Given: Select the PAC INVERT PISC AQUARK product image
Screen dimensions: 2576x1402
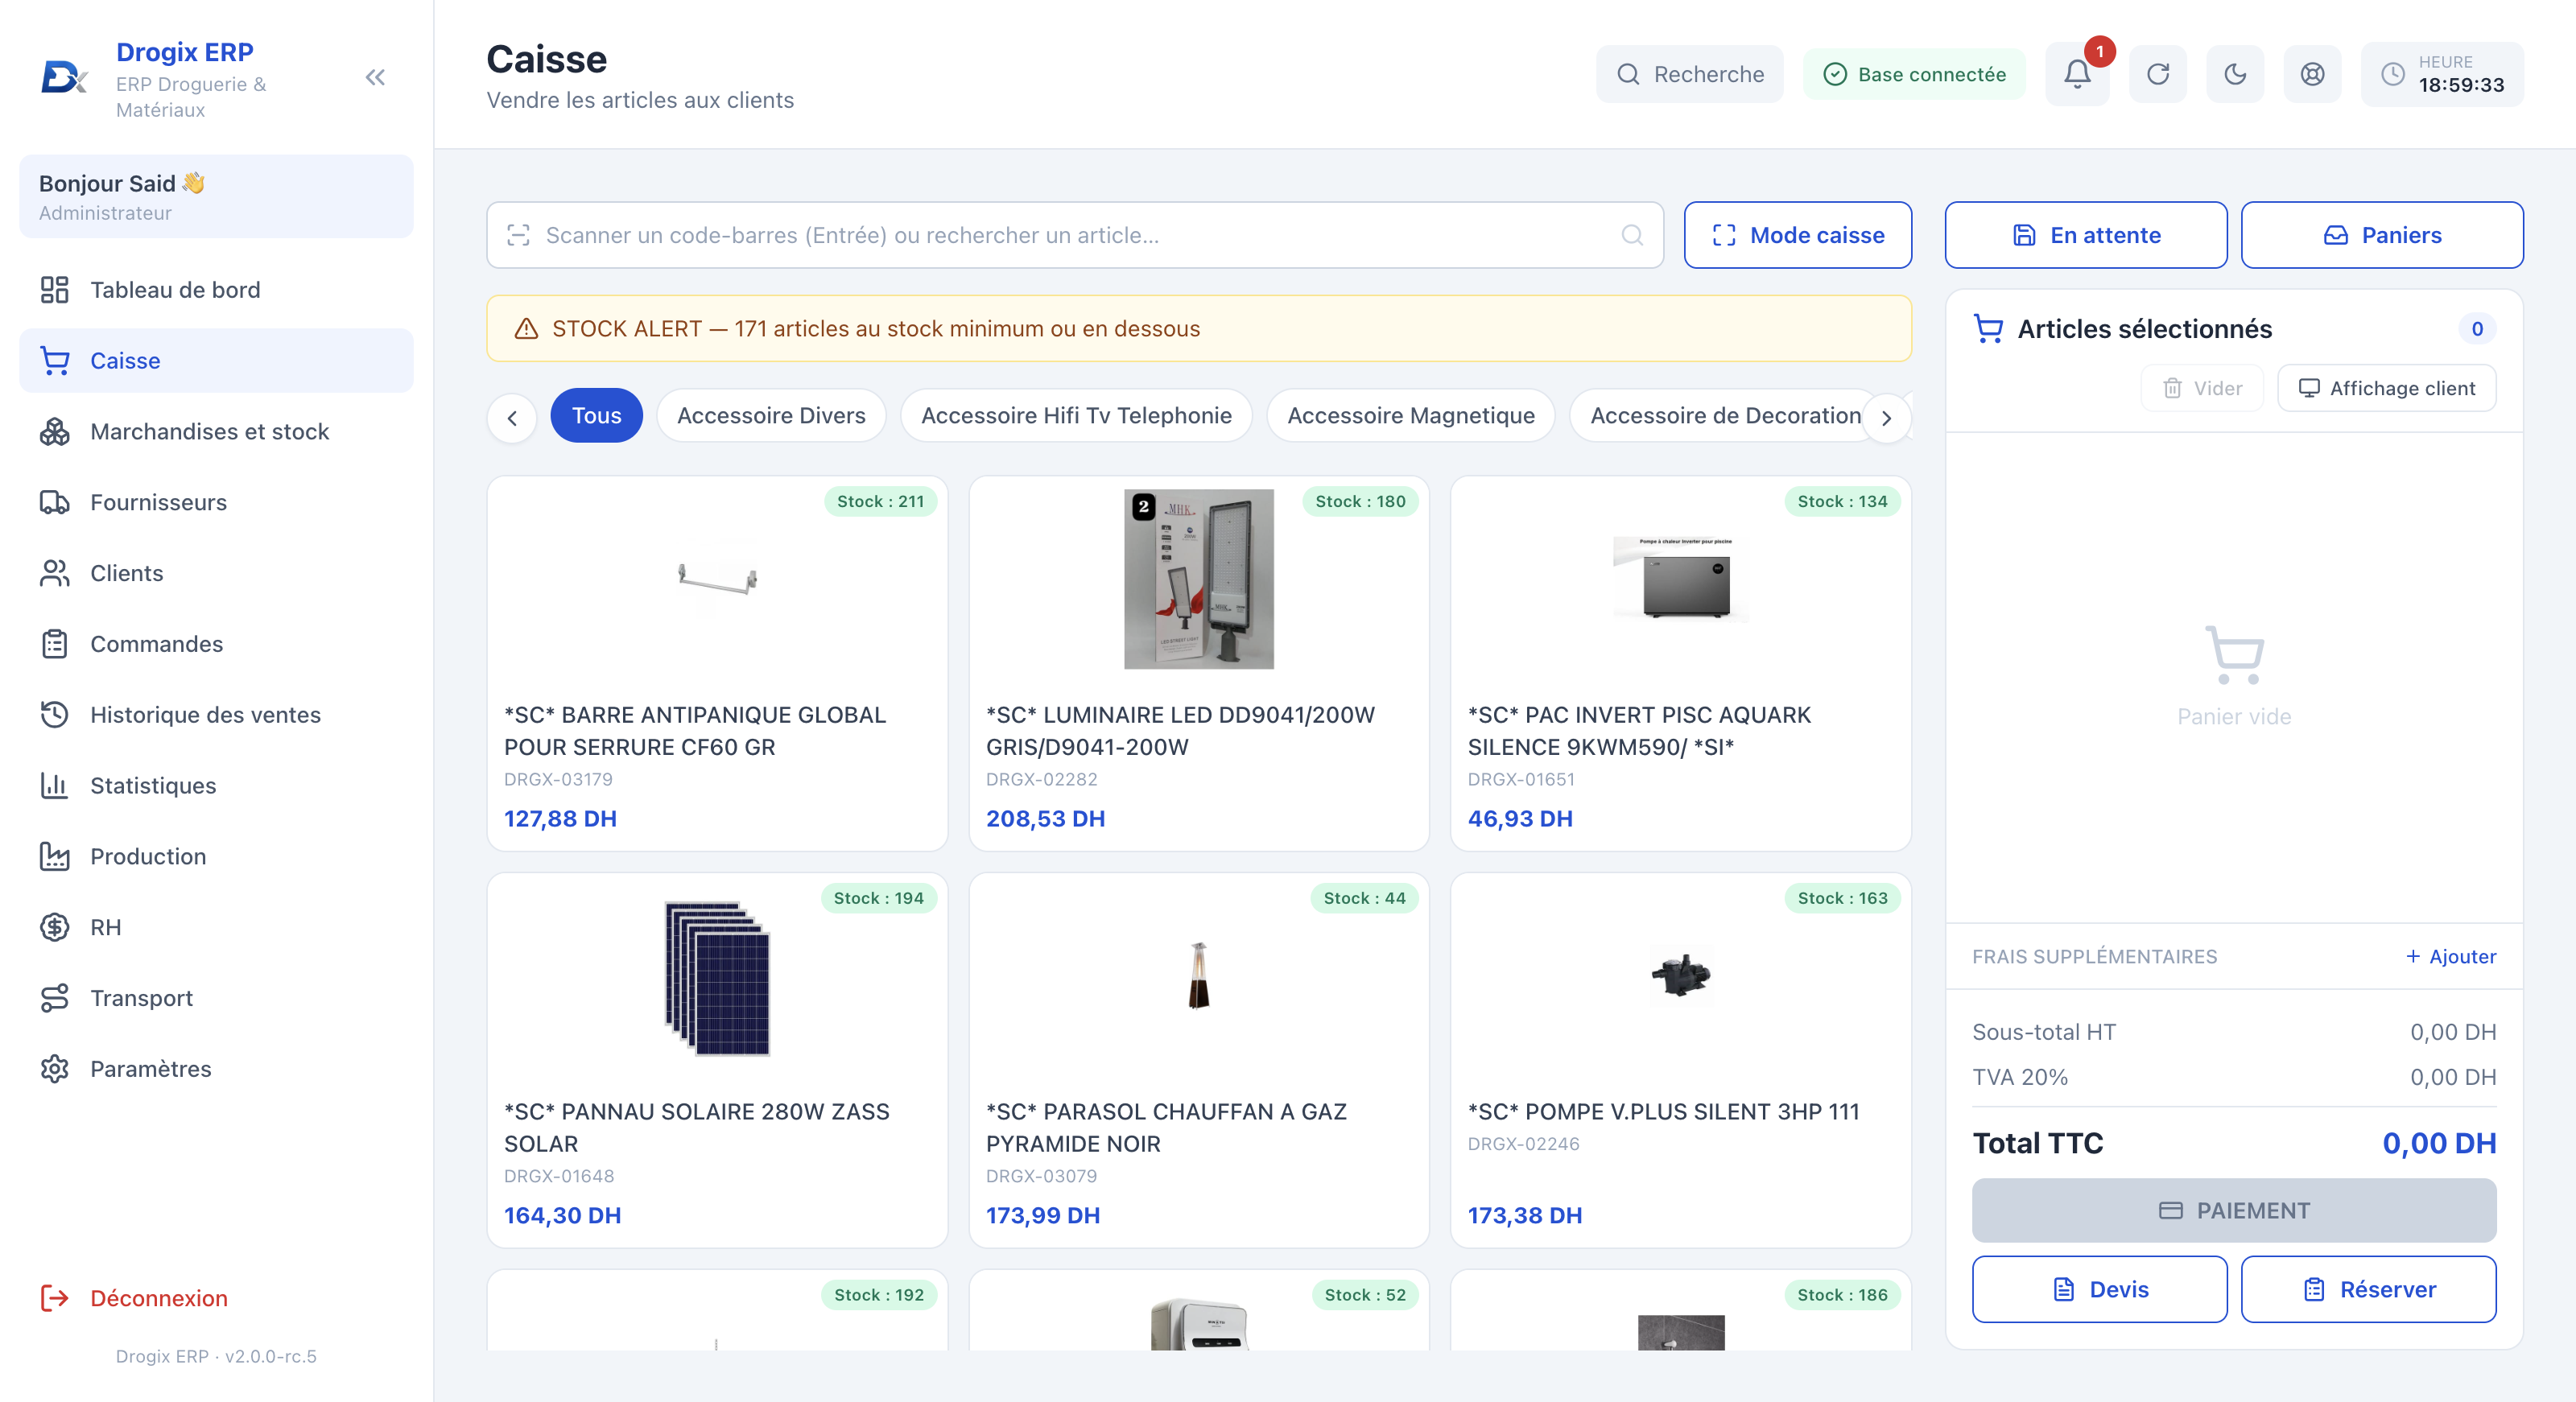Looking at the screenshot, I should click(1680, 579).
